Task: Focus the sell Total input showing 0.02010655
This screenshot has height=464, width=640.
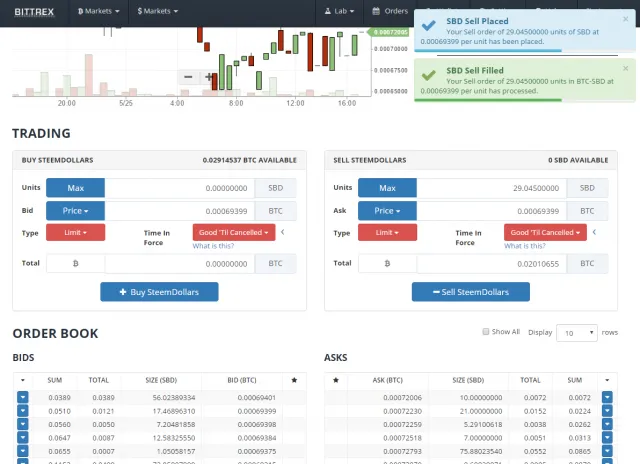Action: (x=491, y=264)
